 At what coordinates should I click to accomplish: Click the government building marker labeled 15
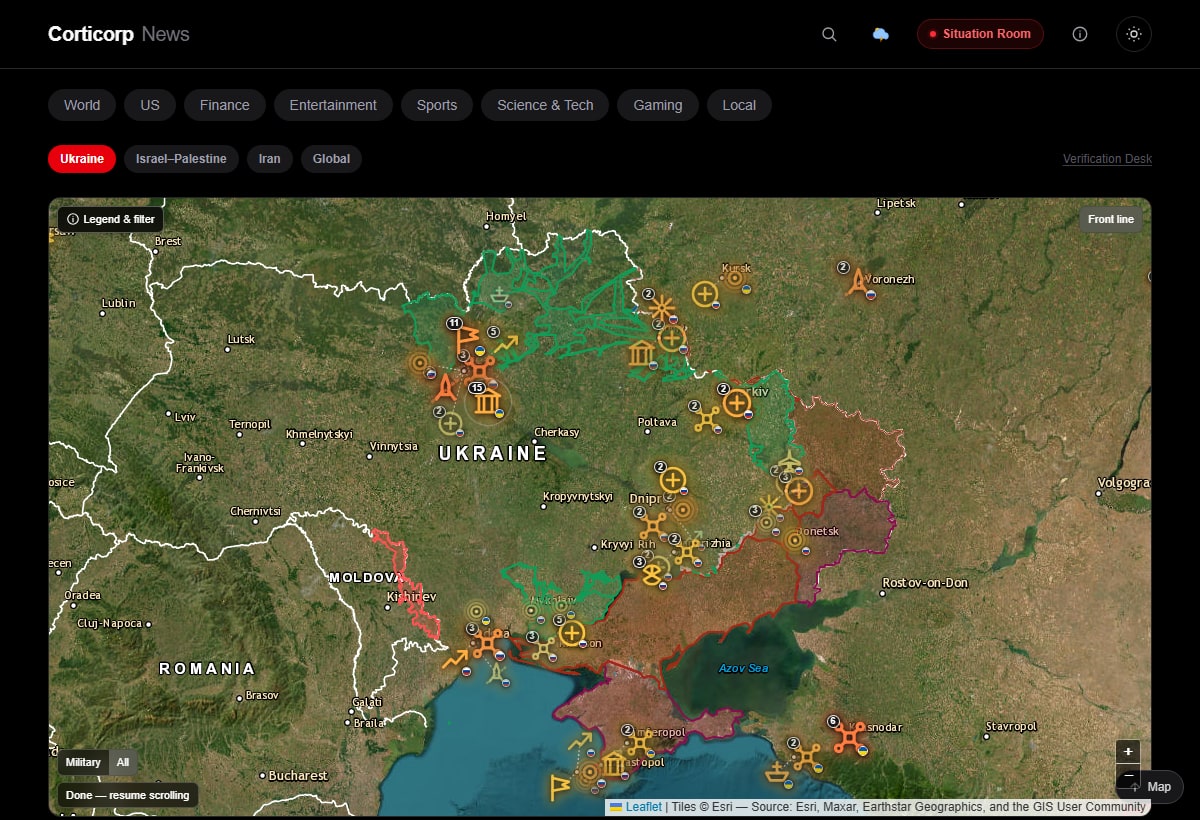(488, 402)
